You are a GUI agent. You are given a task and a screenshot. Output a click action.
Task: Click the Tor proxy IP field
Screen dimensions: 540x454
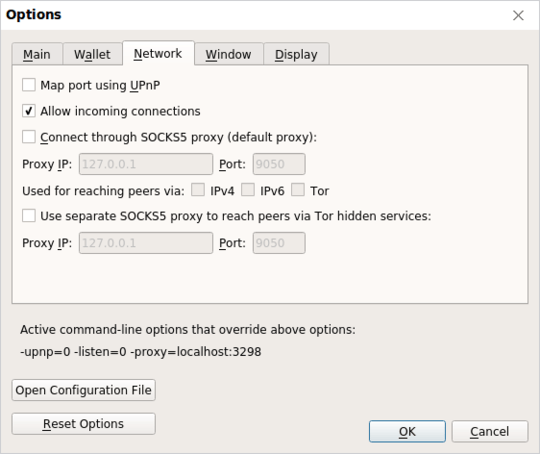pyautogui.click(x=146, y=243)
